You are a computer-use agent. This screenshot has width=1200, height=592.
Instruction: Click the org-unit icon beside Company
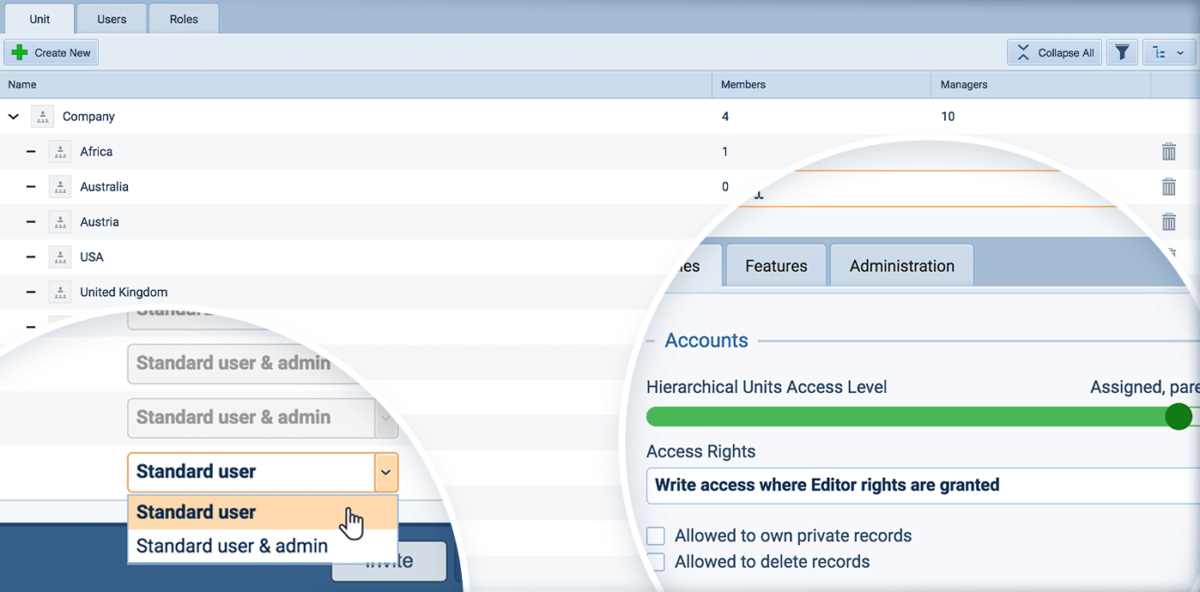click(42, 116)
